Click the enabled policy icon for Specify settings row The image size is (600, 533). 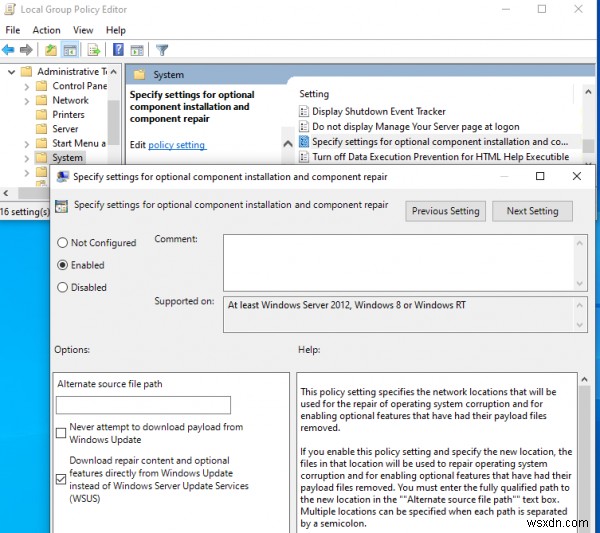click(x=304, y=142)
